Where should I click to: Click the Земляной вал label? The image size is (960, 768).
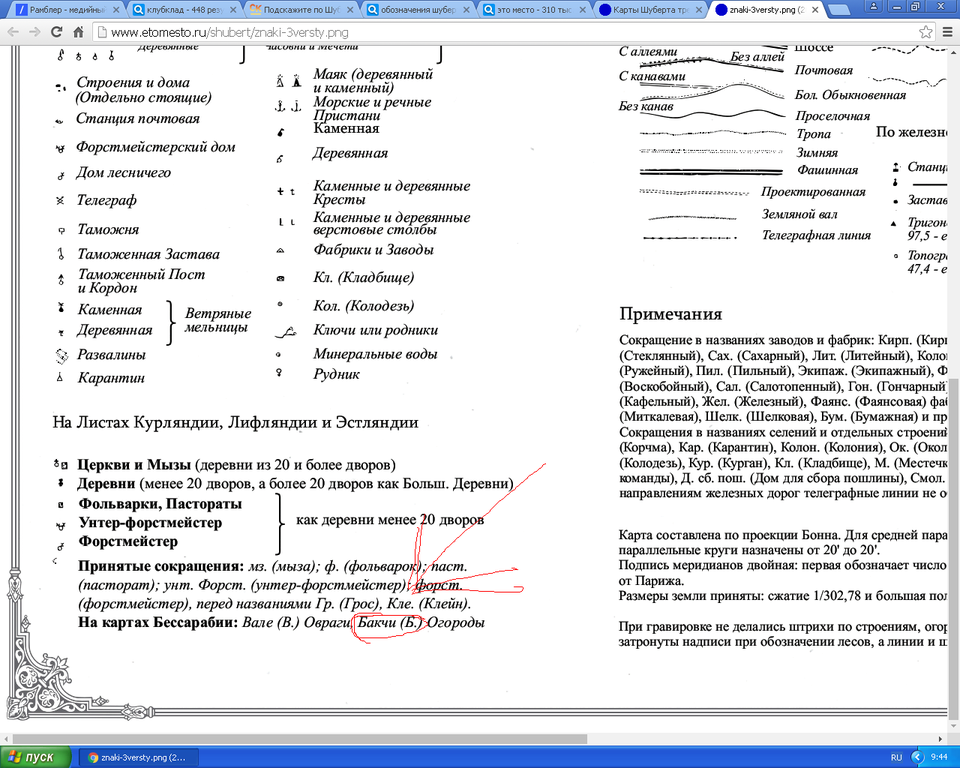pyautogui.click(x=800, y=214)
